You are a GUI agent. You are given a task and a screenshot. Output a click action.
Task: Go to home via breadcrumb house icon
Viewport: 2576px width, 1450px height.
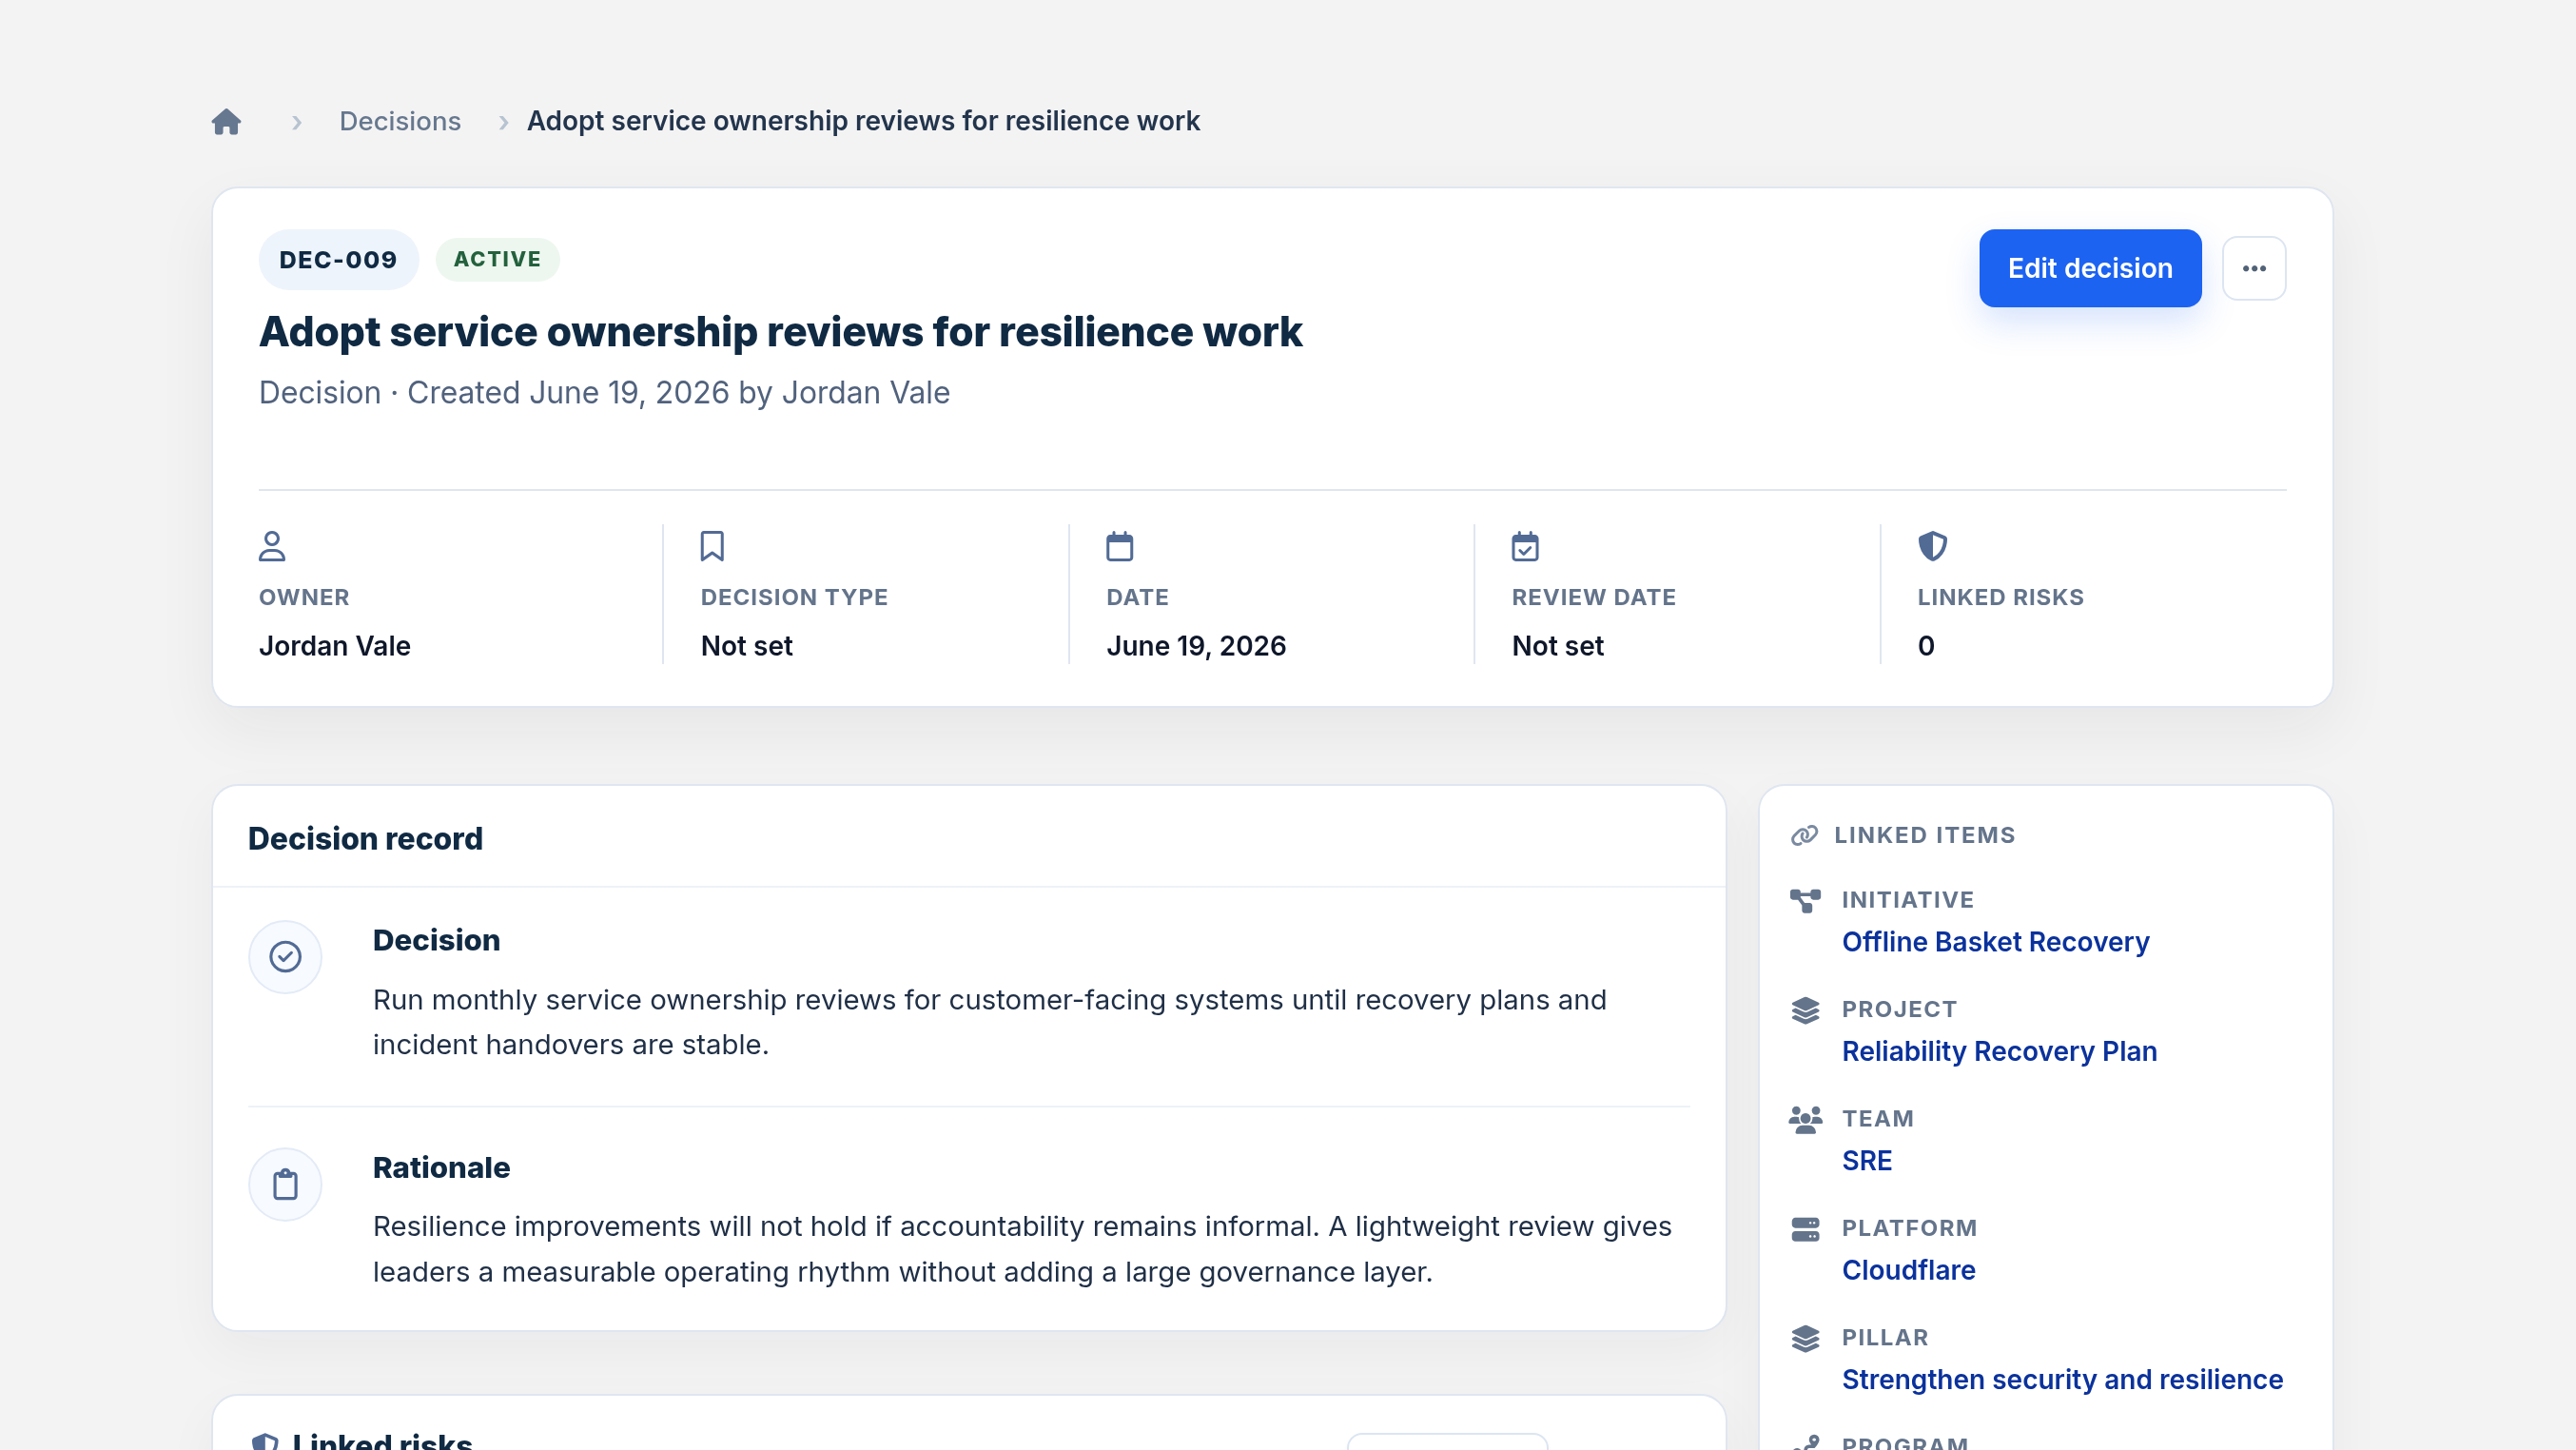pos(226,122)
